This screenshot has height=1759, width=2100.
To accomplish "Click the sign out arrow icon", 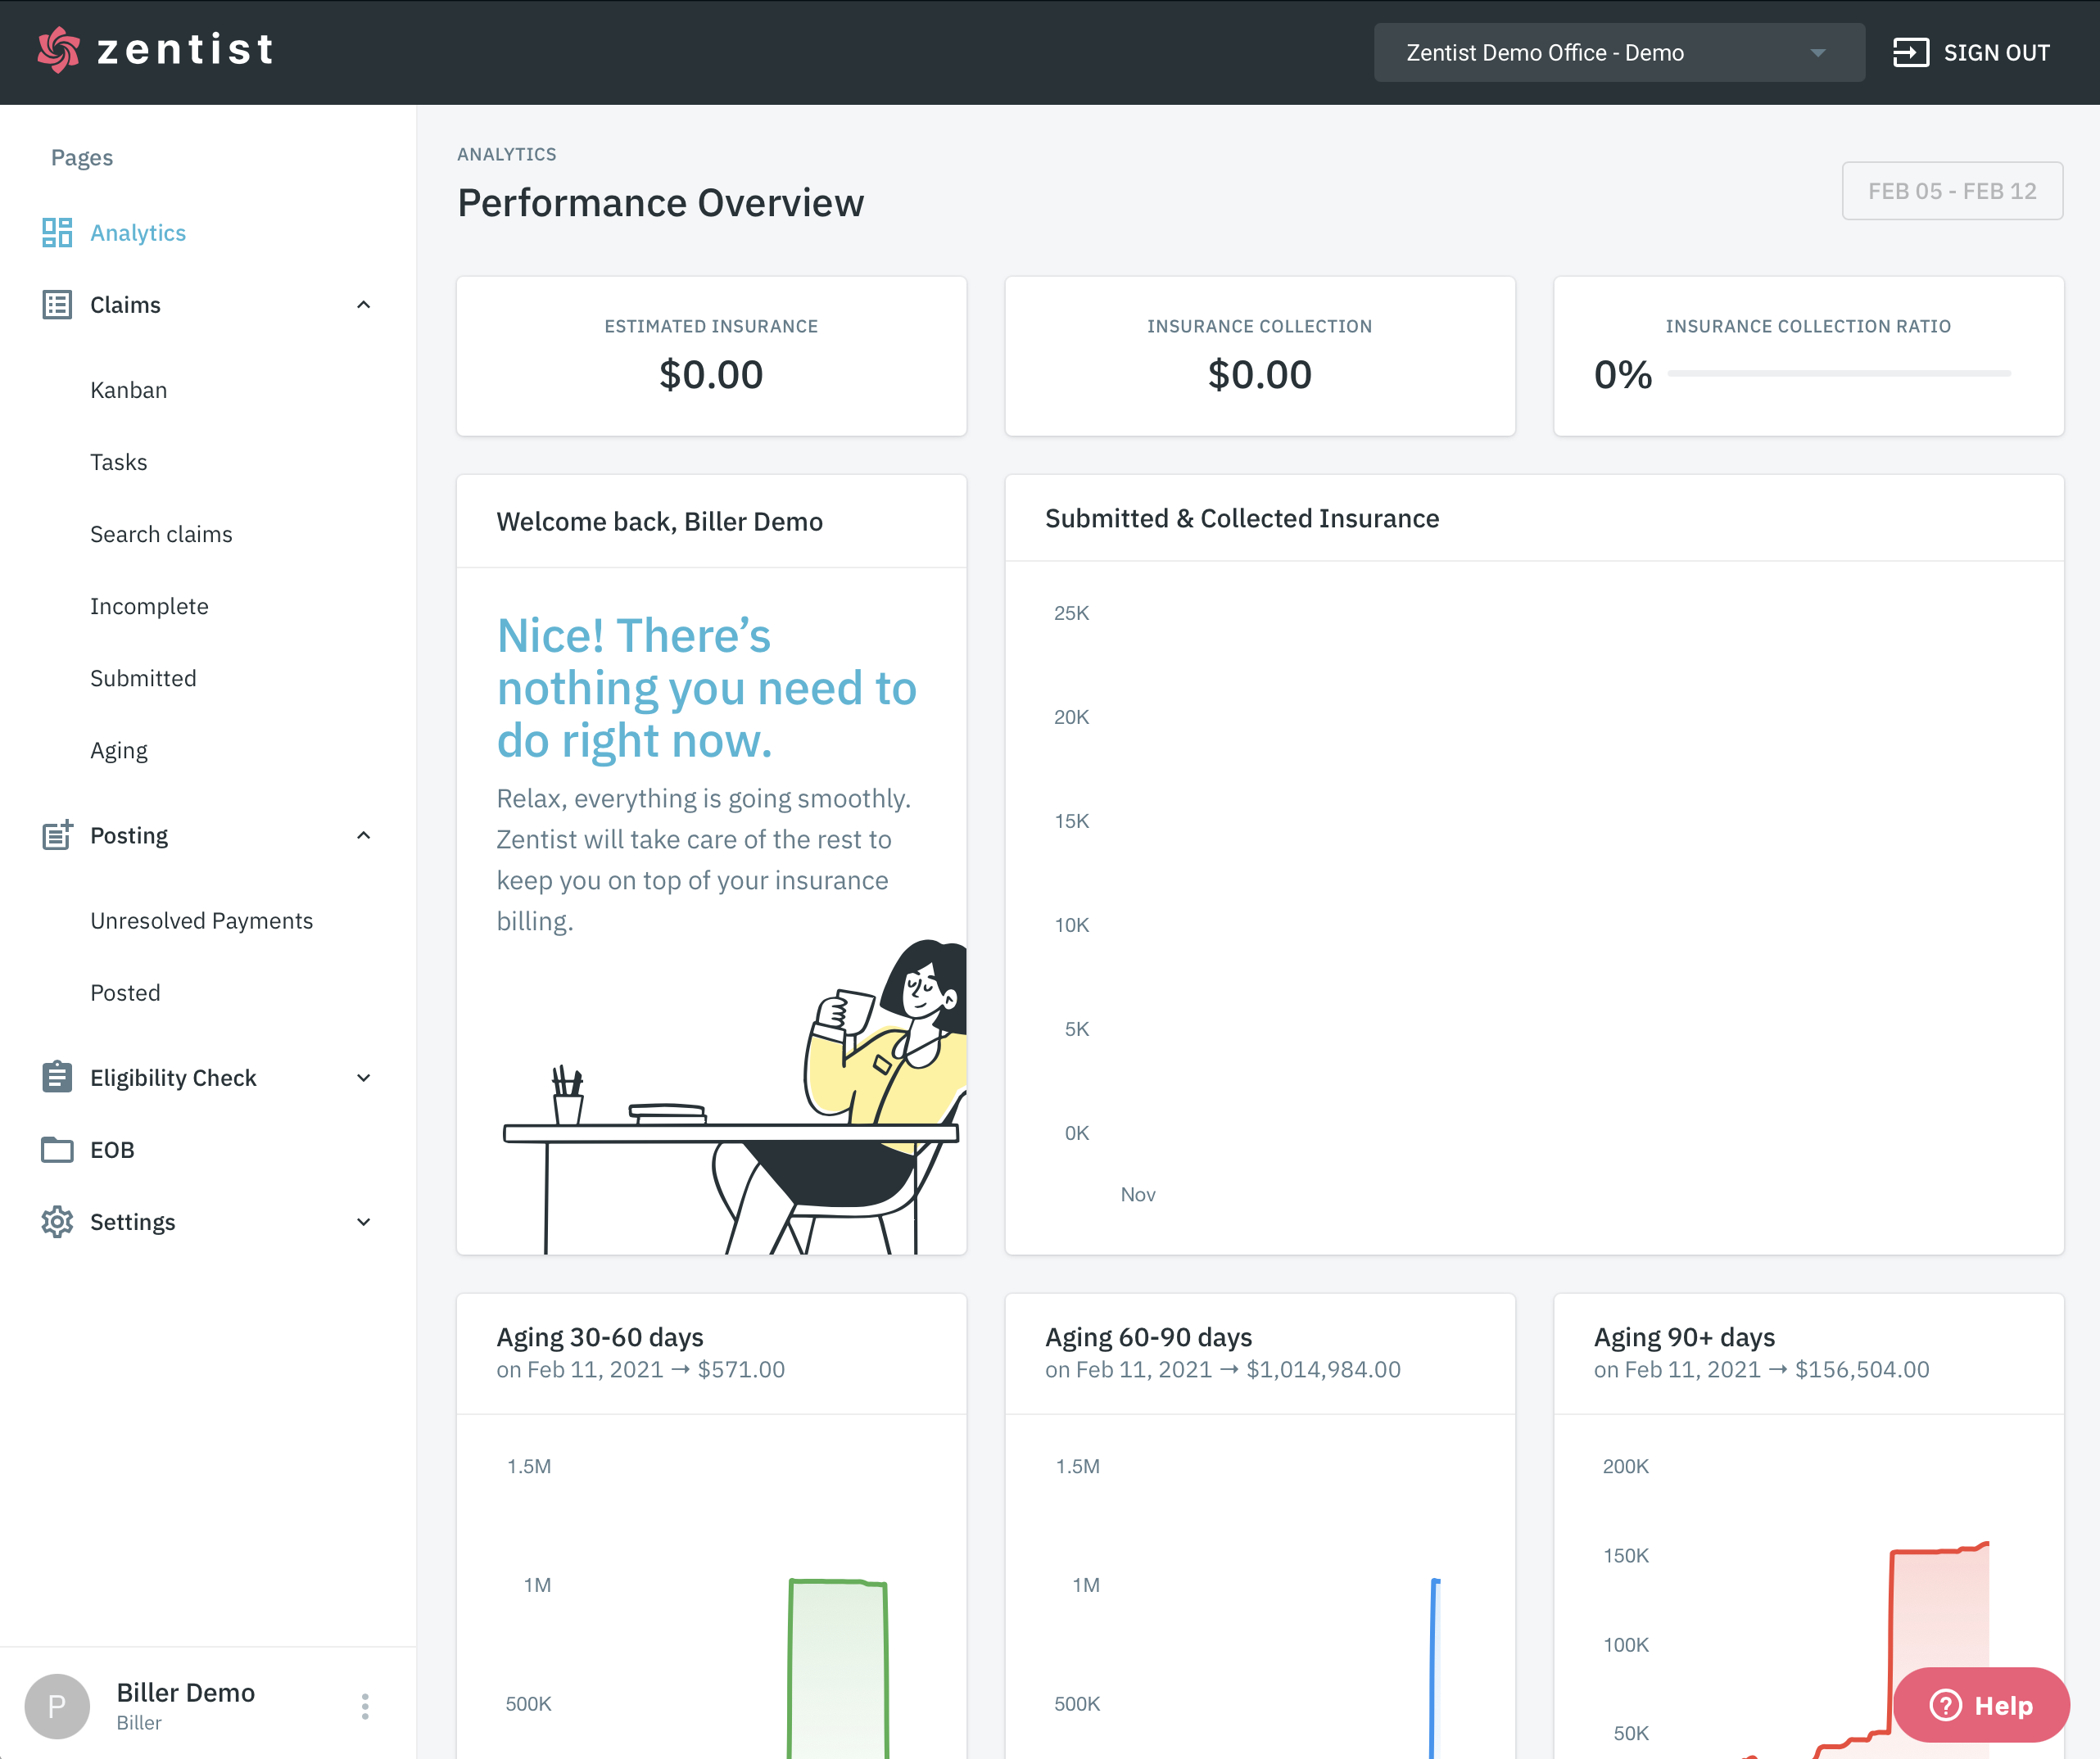I will (x=1910, y=53).
